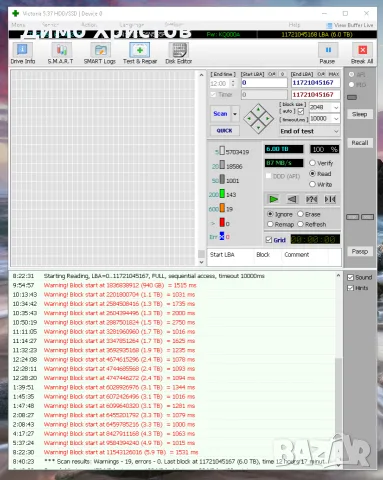The image size is (383, 480).
Task: Click the Comment column header
Action: tap(297, 255)
